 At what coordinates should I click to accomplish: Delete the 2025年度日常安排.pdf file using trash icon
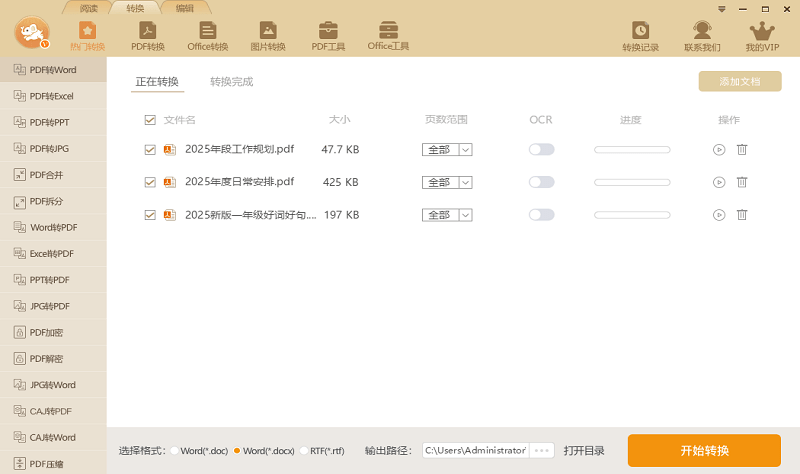point(742,182)
